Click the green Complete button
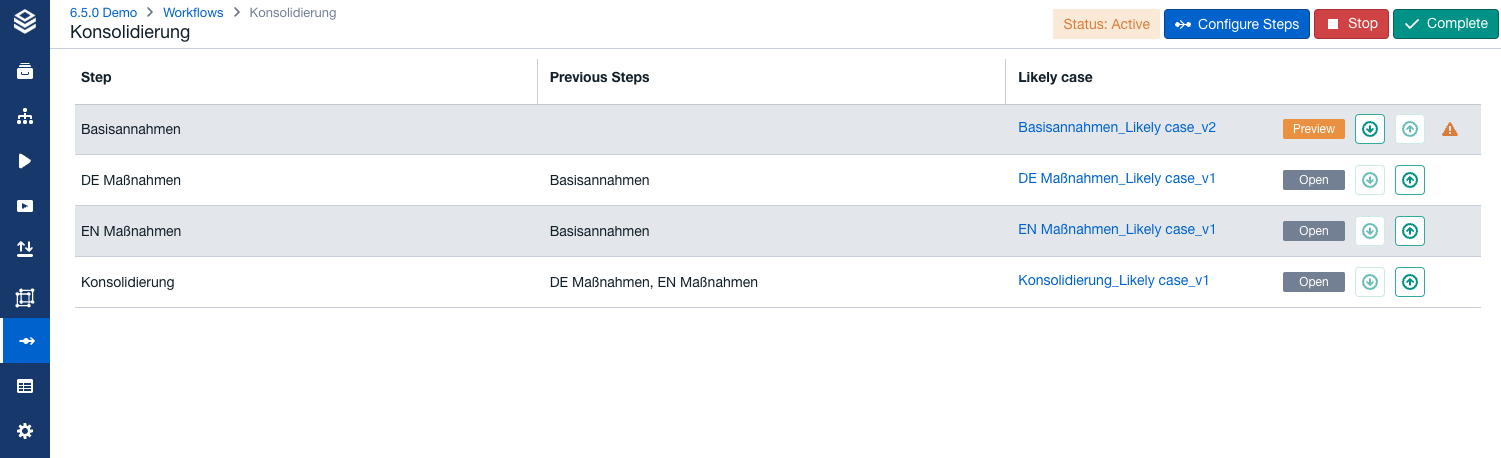This screenshot has height=458, width=1501. [1446, 24]
